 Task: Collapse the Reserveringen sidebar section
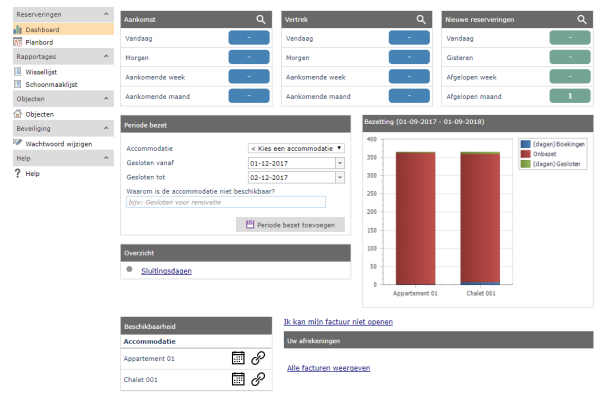pos(106,14)
